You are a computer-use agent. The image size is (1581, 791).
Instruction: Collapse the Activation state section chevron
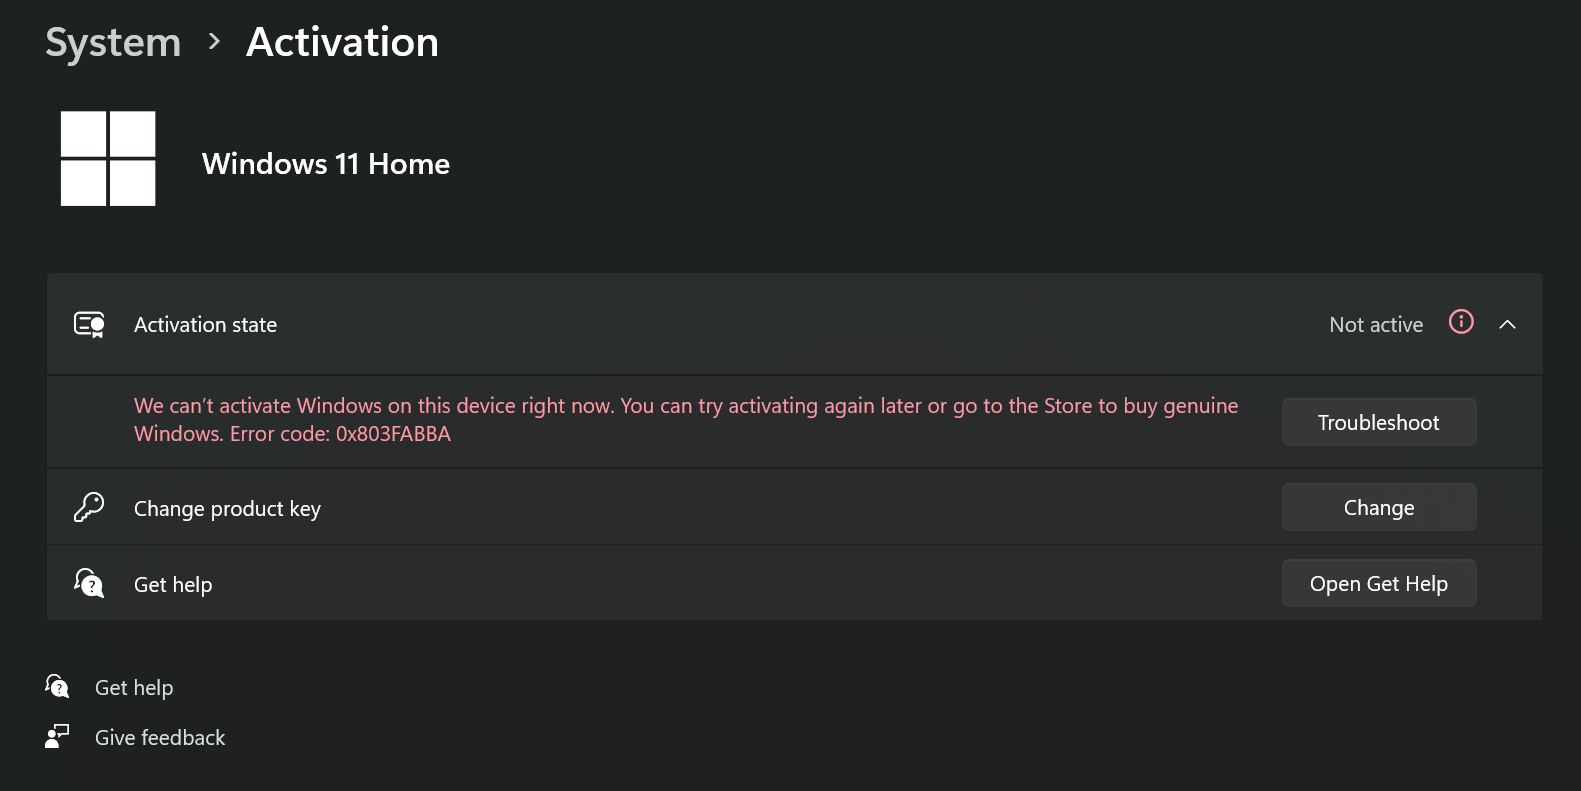(1507, 324)
